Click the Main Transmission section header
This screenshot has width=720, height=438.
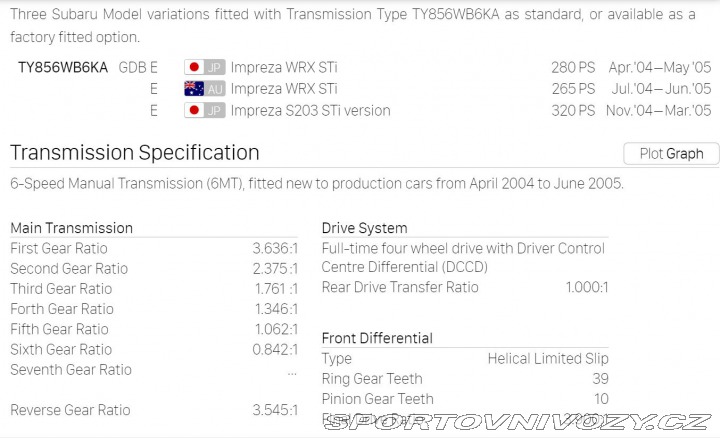72,228
